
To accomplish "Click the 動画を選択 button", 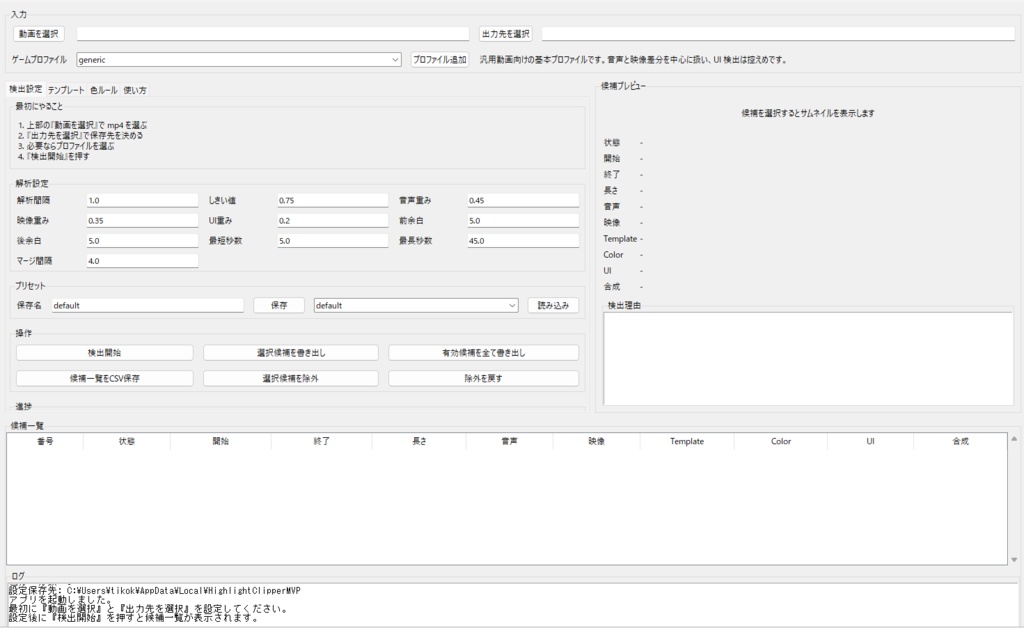I will click(39, 34).
